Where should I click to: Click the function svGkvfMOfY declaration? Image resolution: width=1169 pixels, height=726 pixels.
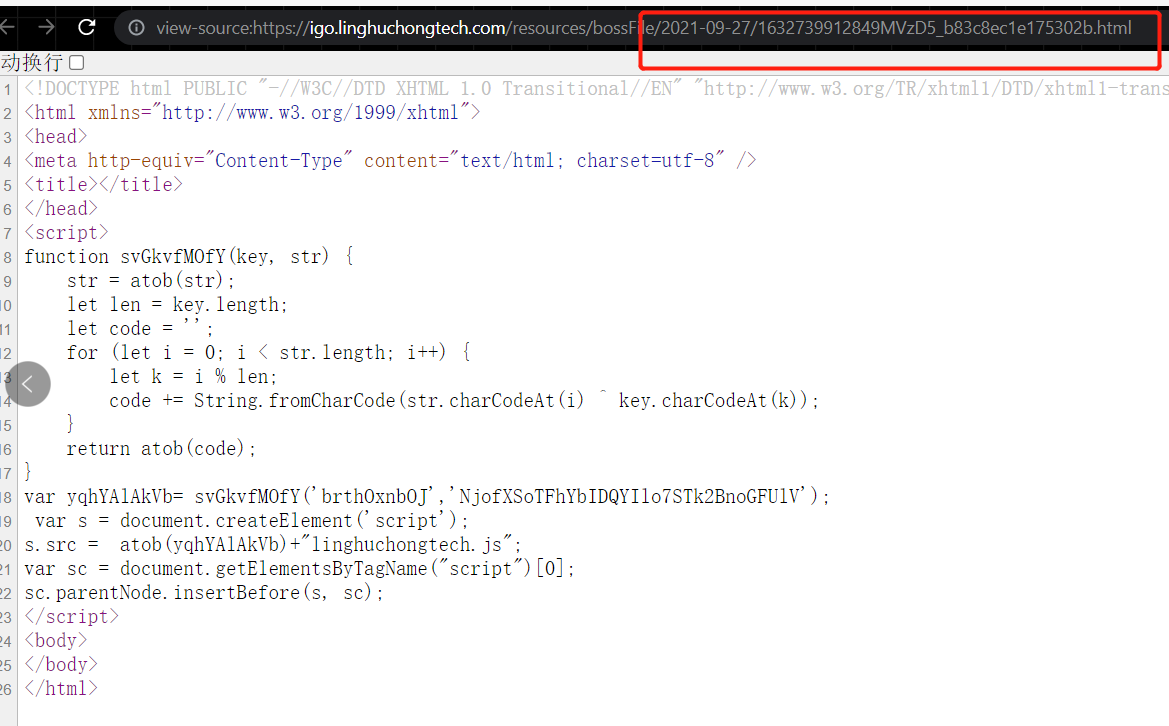coord(189,256)
